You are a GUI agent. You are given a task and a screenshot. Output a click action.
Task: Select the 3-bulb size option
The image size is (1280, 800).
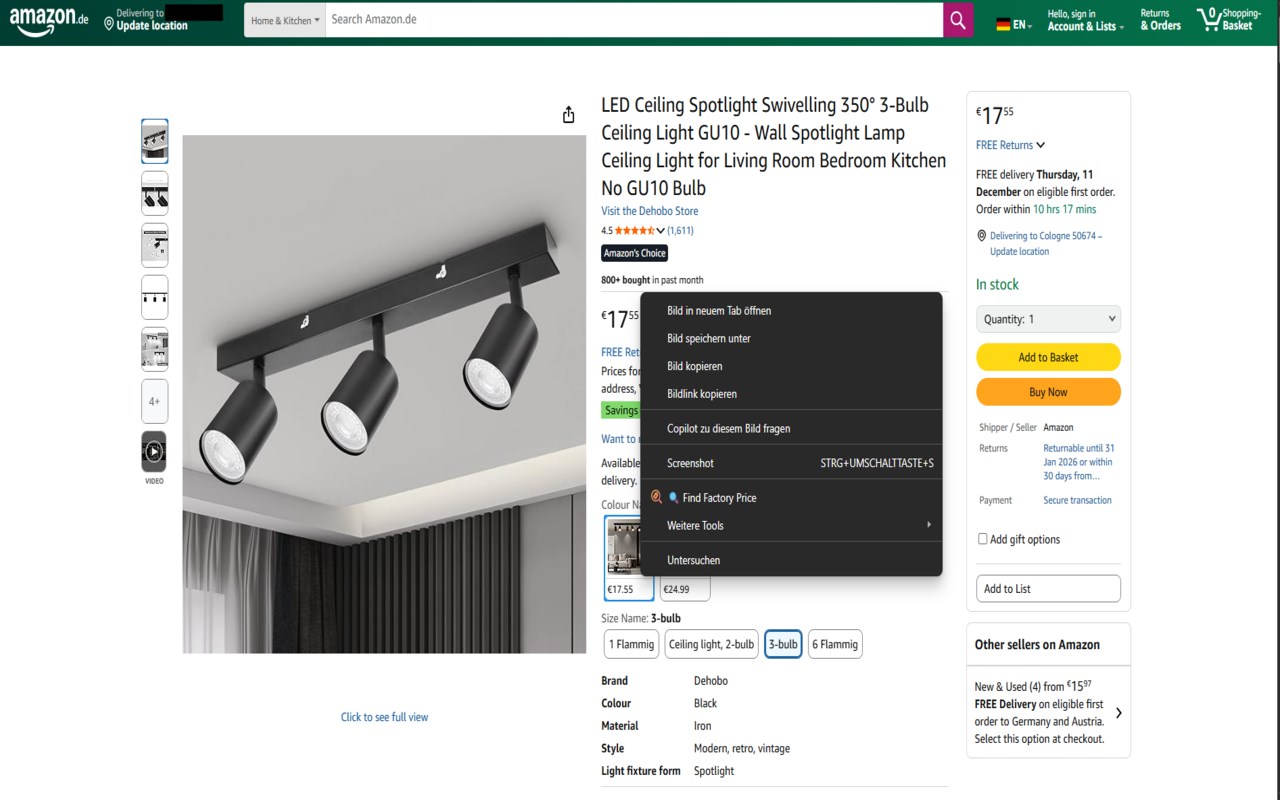pos(783,644)
